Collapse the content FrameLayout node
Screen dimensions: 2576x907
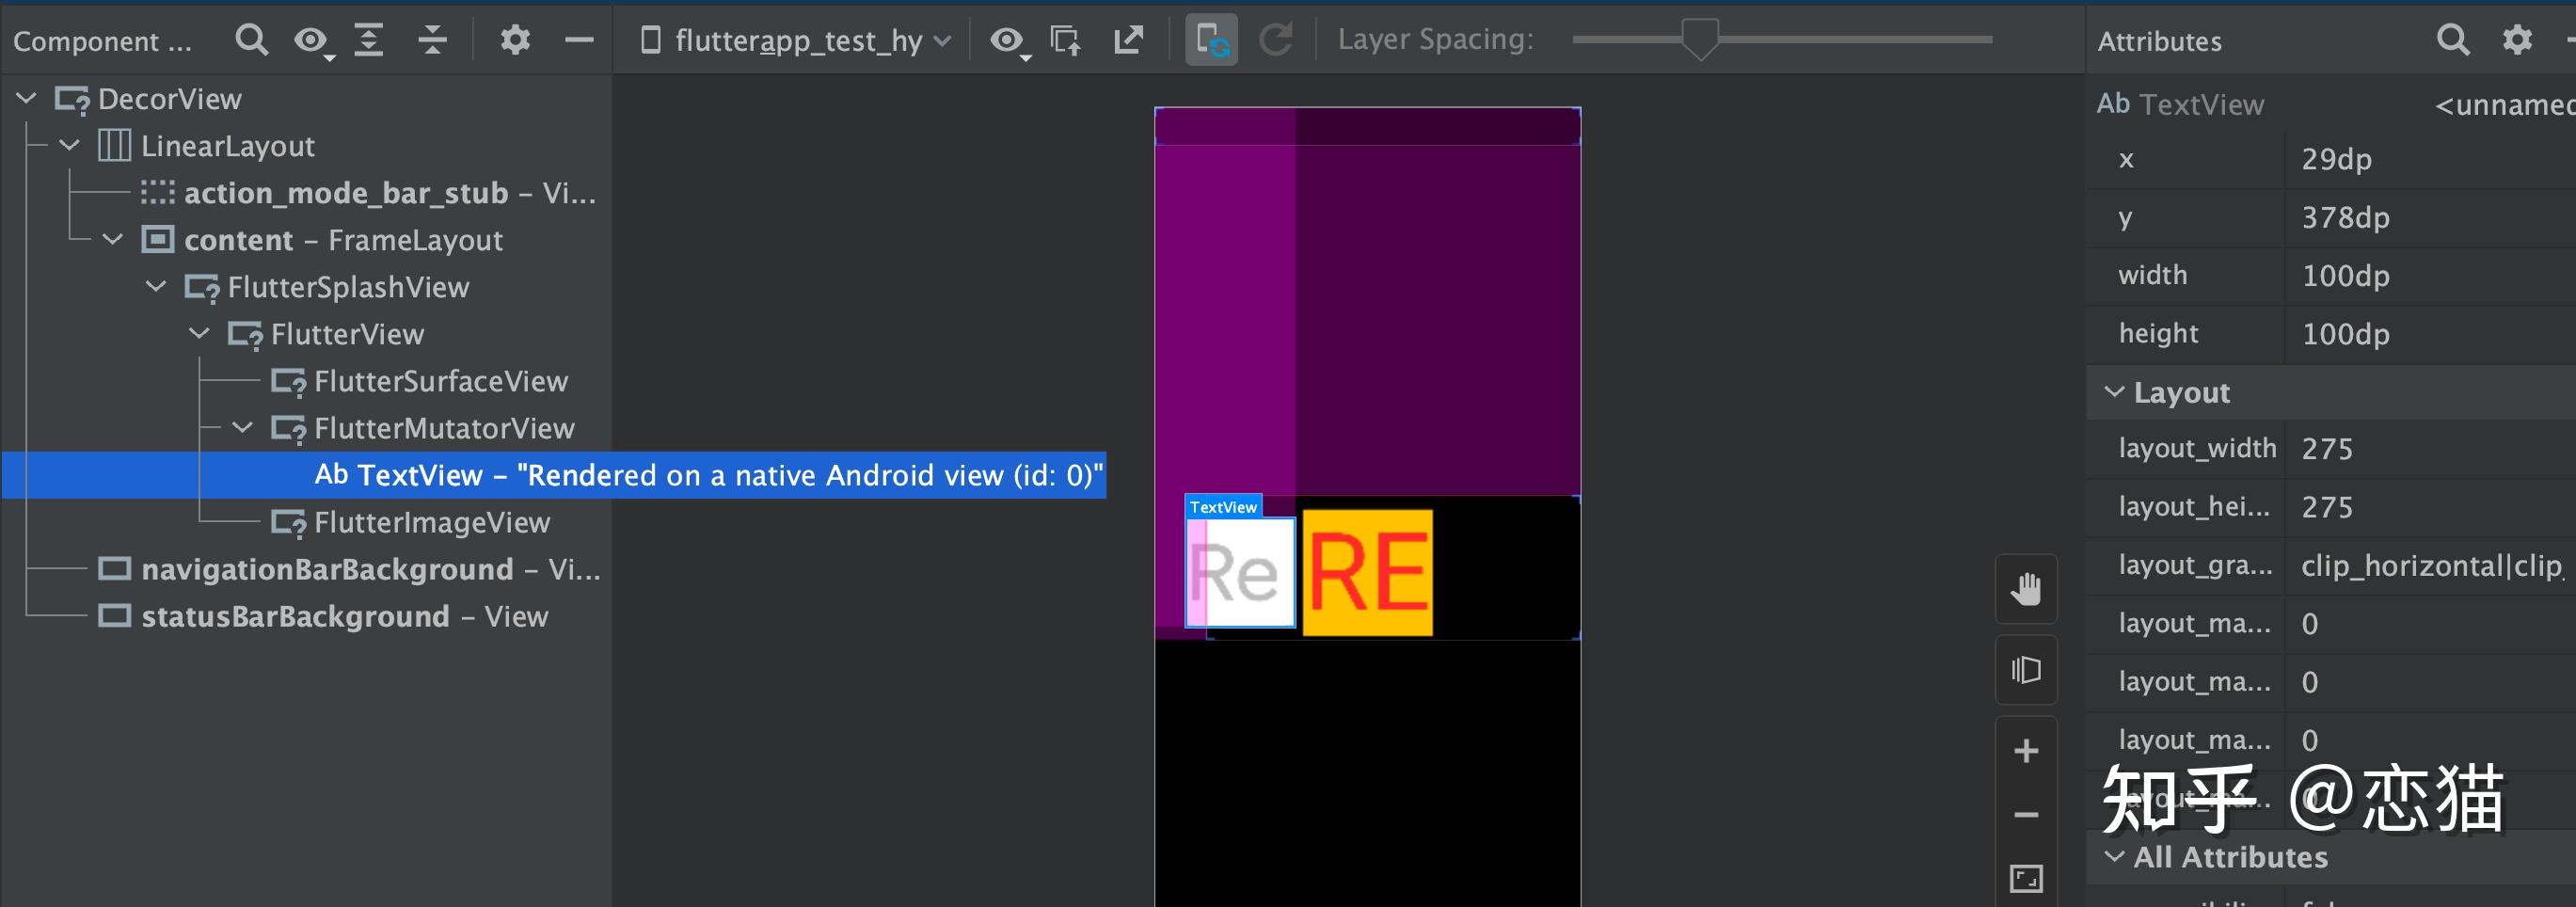pos(113,239)
